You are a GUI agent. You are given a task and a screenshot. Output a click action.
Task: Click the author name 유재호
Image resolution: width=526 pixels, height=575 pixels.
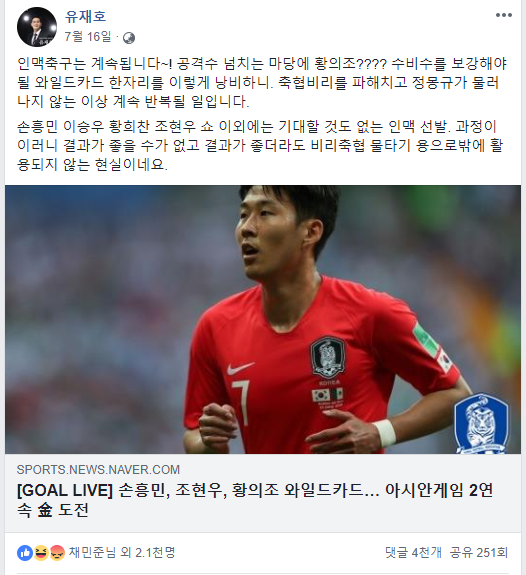(x=85, y=16)
